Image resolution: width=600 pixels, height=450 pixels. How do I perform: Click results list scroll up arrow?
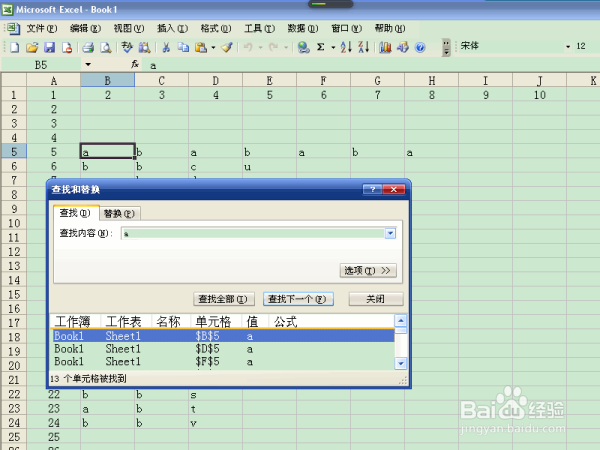click(x=401, y=321)
